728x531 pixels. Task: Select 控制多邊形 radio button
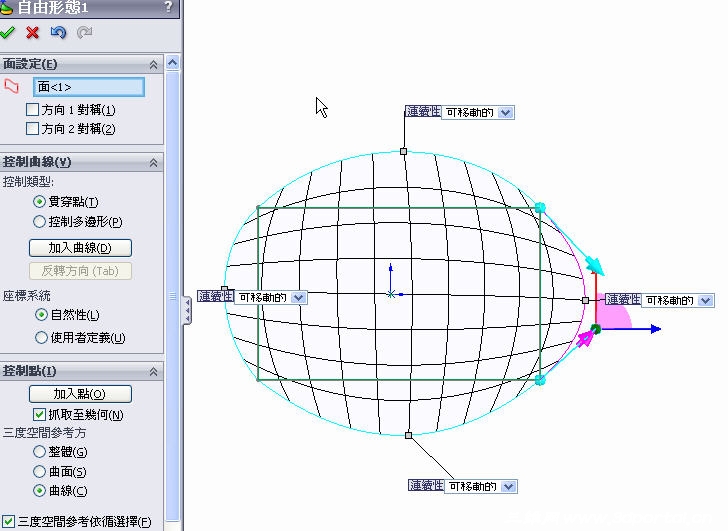[39, 221]
